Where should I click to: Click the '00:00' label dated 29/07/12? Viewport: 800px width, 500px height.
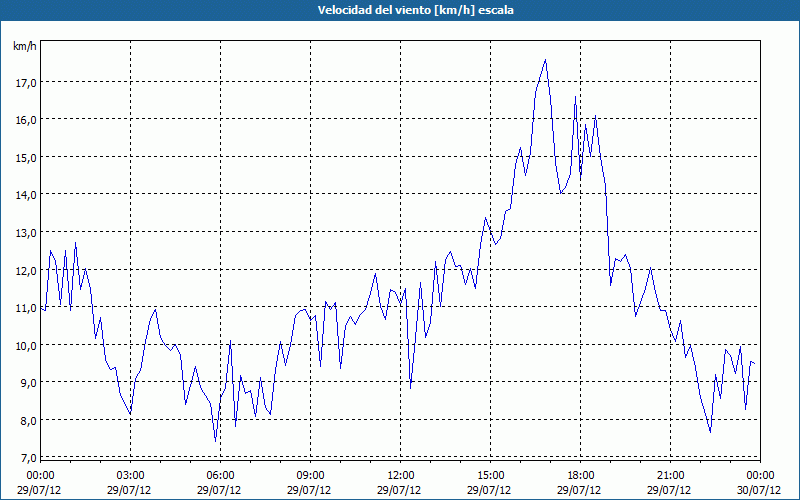[x=40, y=476]
